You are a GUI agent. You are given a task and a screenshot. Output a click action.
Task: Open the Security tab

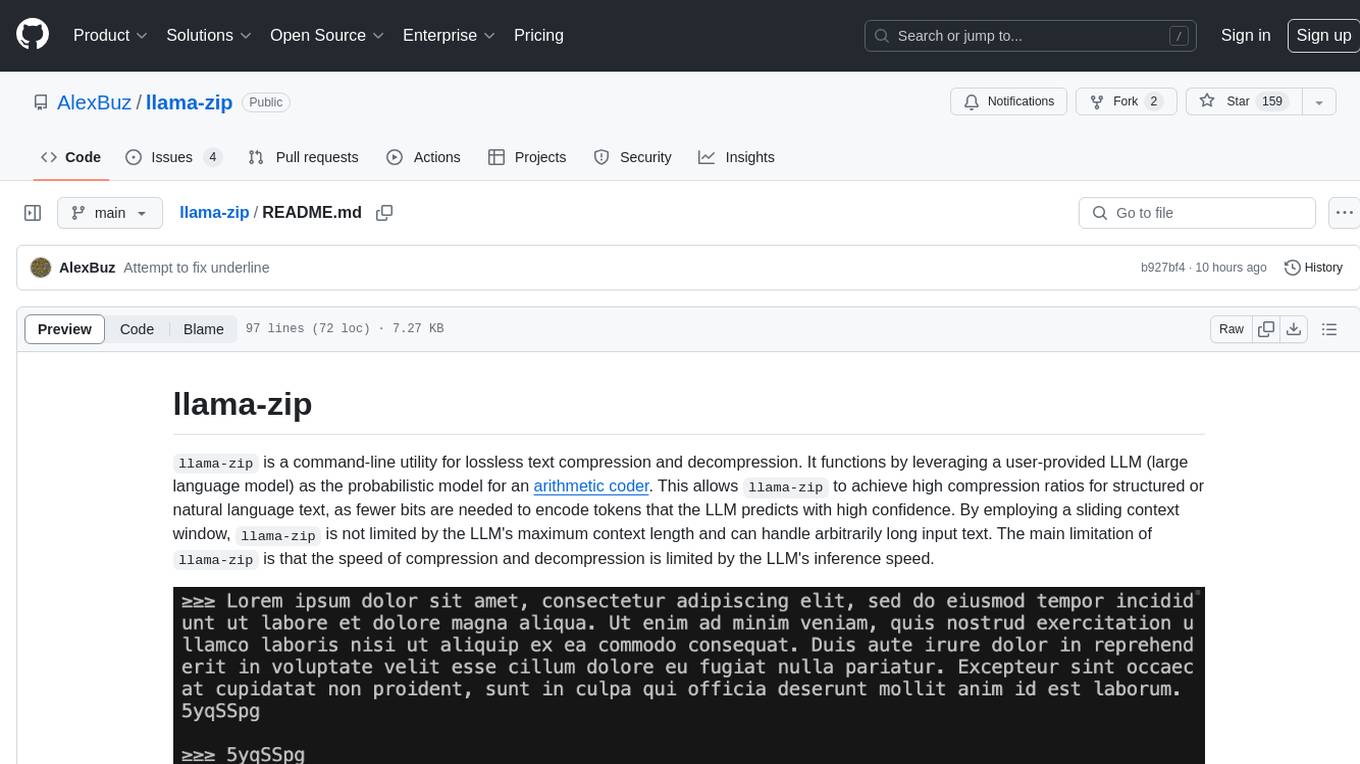coord(633,157)
